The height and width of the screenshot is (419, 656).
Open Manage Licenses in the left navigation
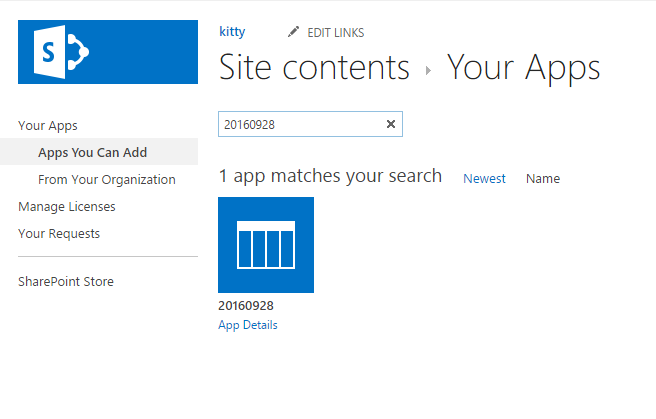click(67, 207)
